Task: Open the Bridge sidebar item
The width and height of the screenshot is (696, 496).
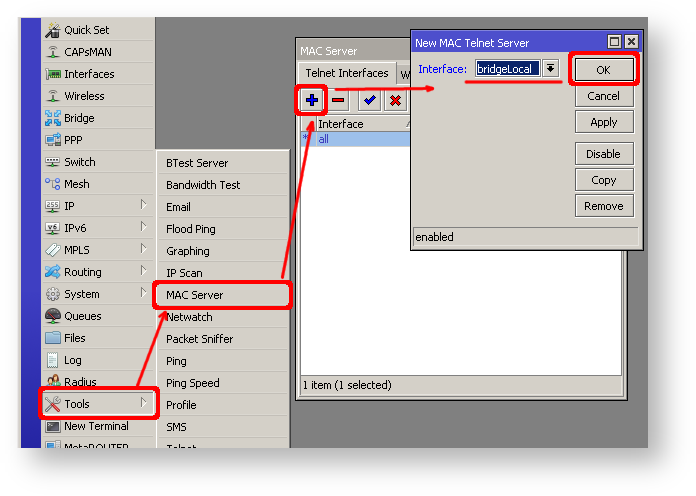Action: pos(79,118)
